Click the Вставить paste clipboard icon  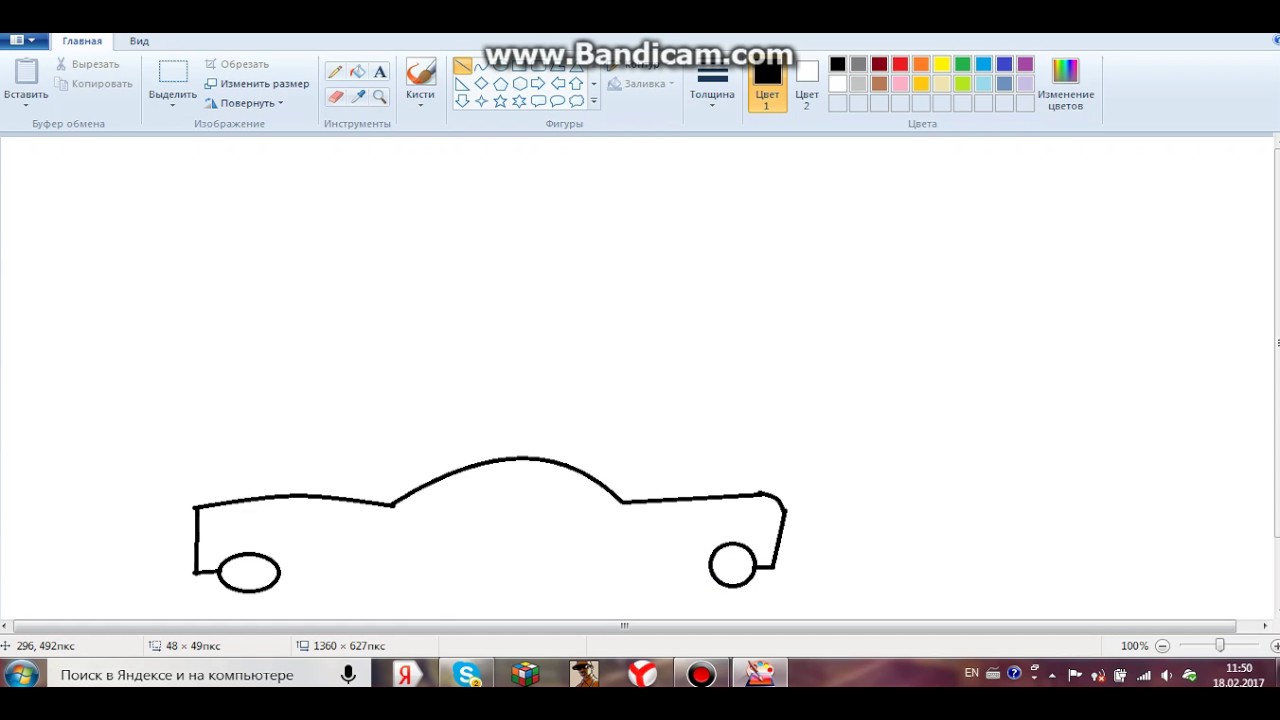[26, 72]
